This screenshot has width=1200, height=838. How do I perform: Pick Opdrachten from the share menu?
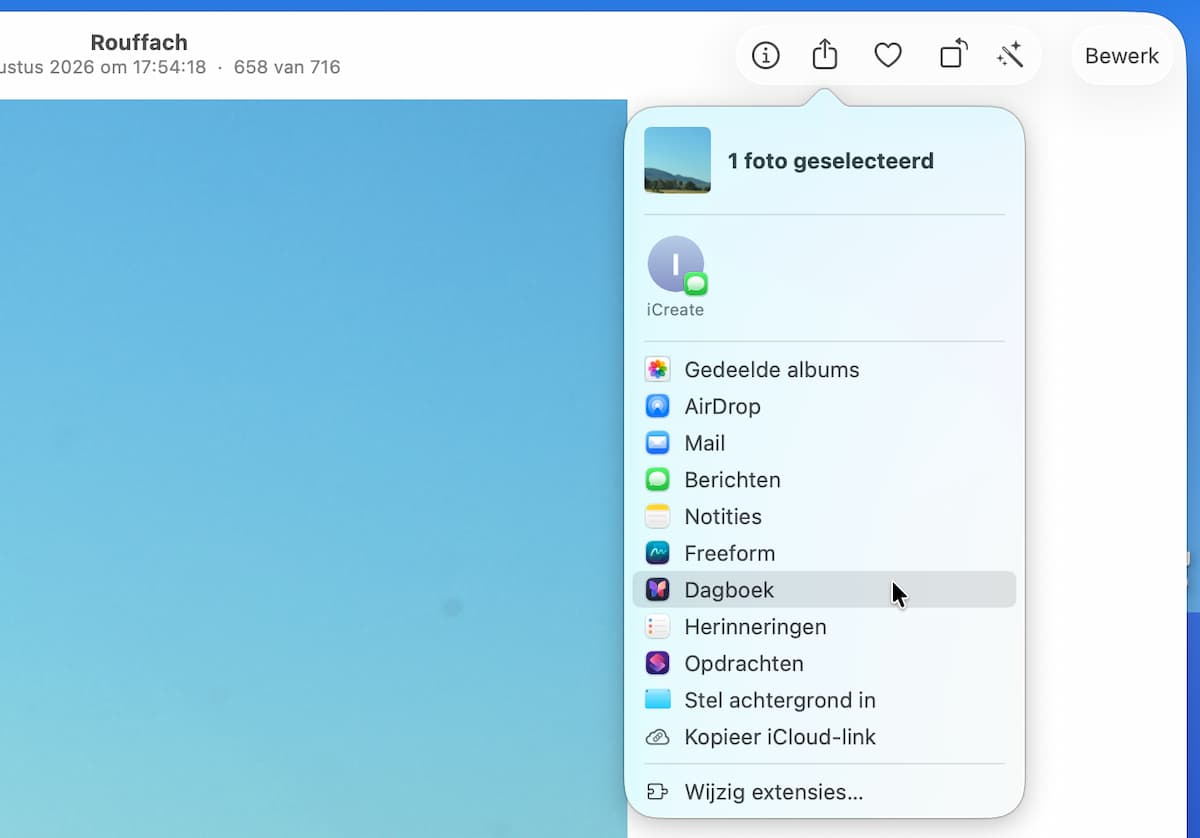point(824,664)
